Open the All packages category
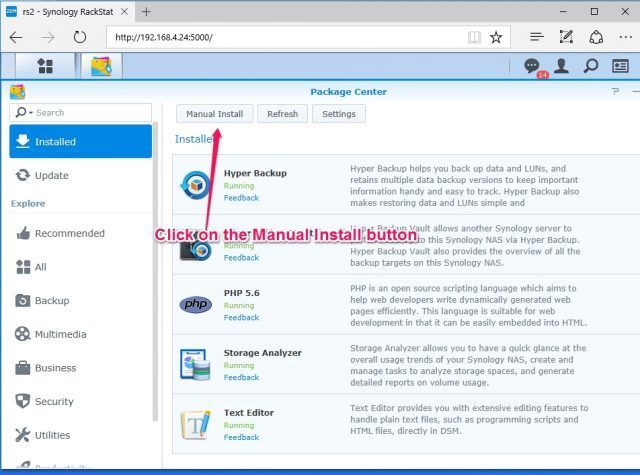The height and width of the screenshot is (475, 640). pos(80,267)
